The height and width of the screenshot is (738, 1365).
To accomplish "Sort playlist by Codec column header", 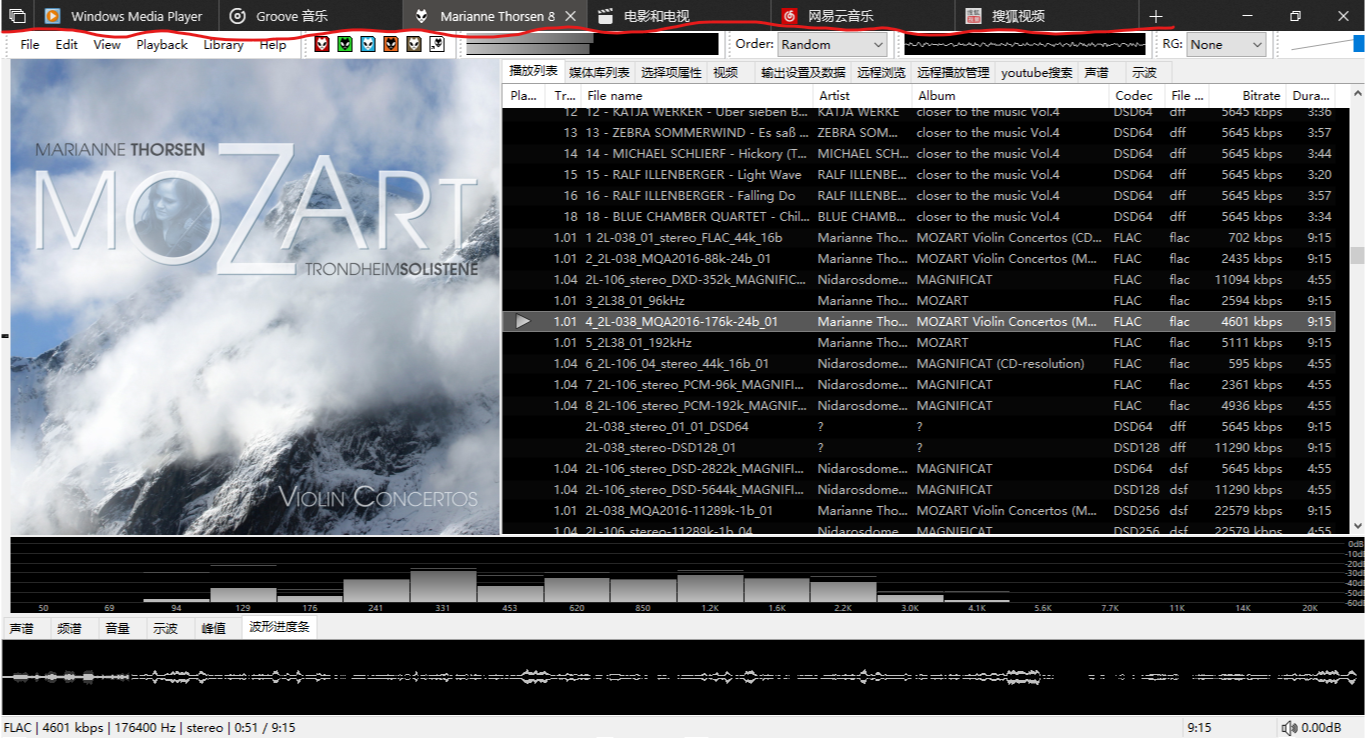I will 1137,95.
